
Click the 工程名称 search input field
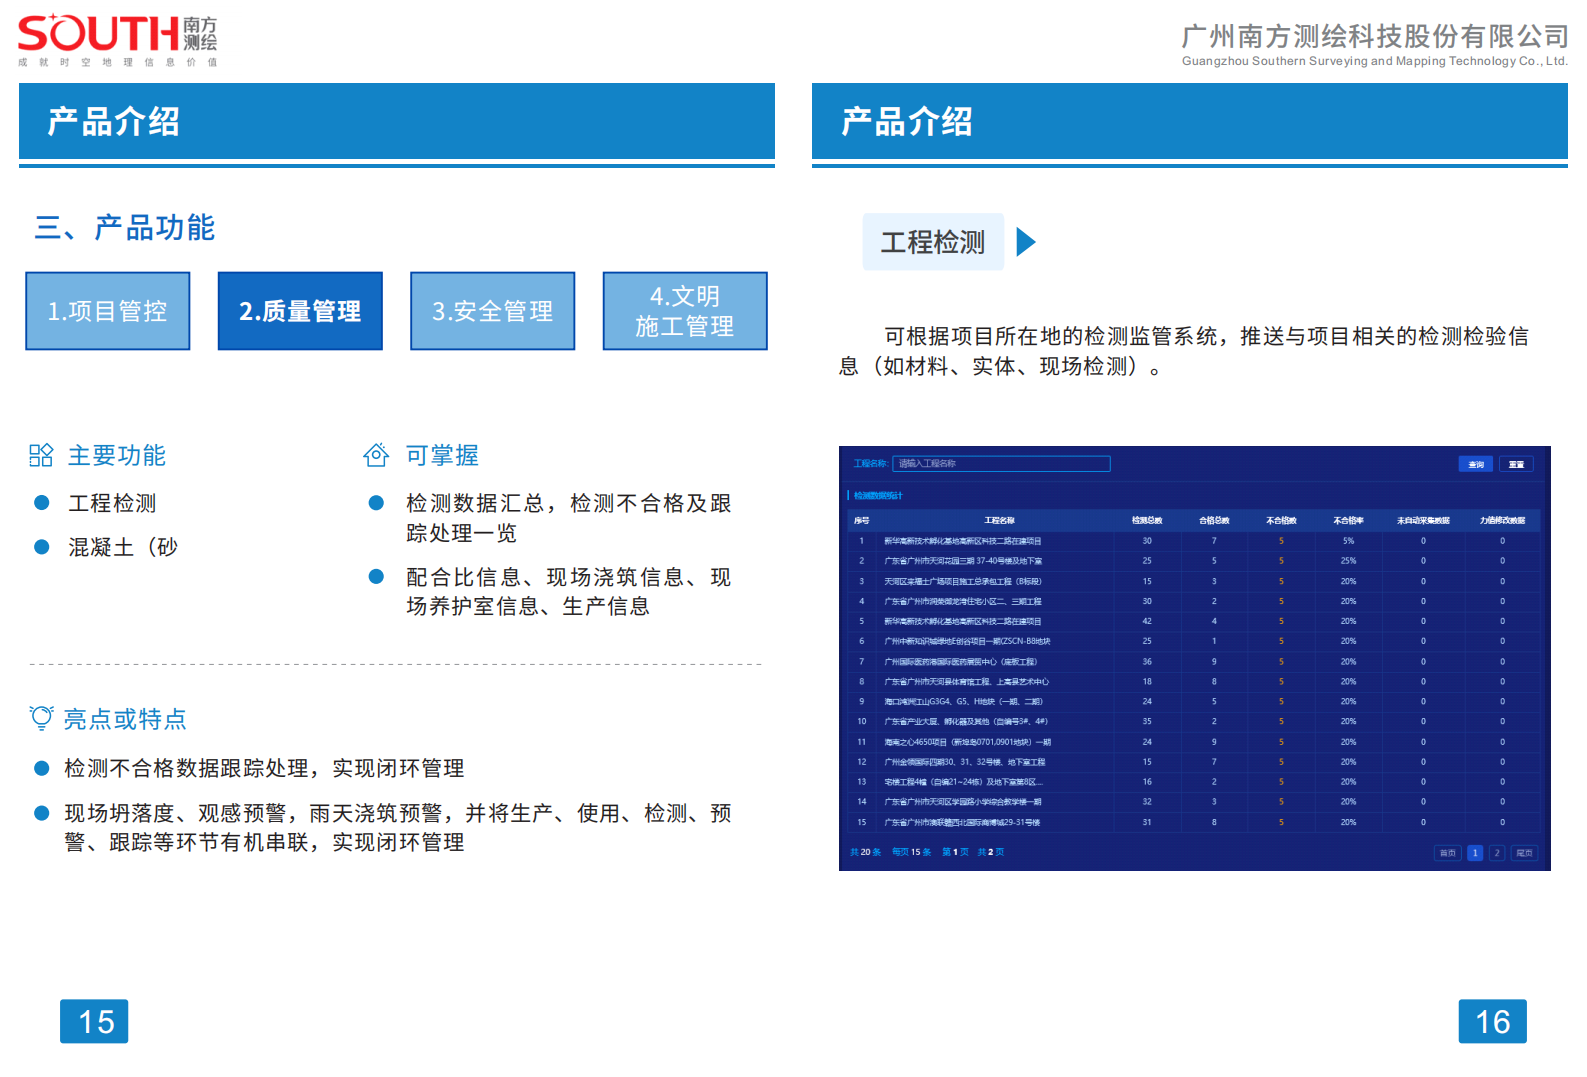pos(1001,464)
